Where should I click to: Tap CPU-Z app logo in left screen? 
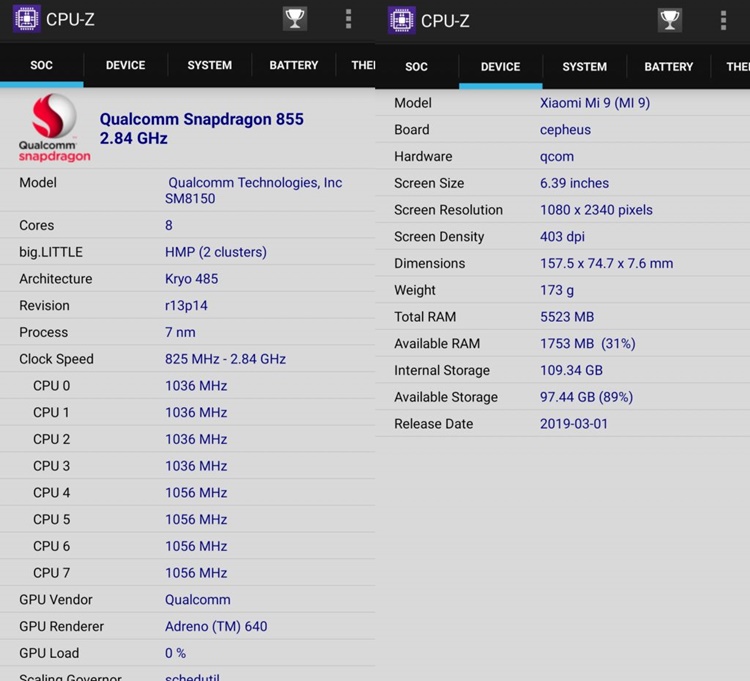point(26,19)
